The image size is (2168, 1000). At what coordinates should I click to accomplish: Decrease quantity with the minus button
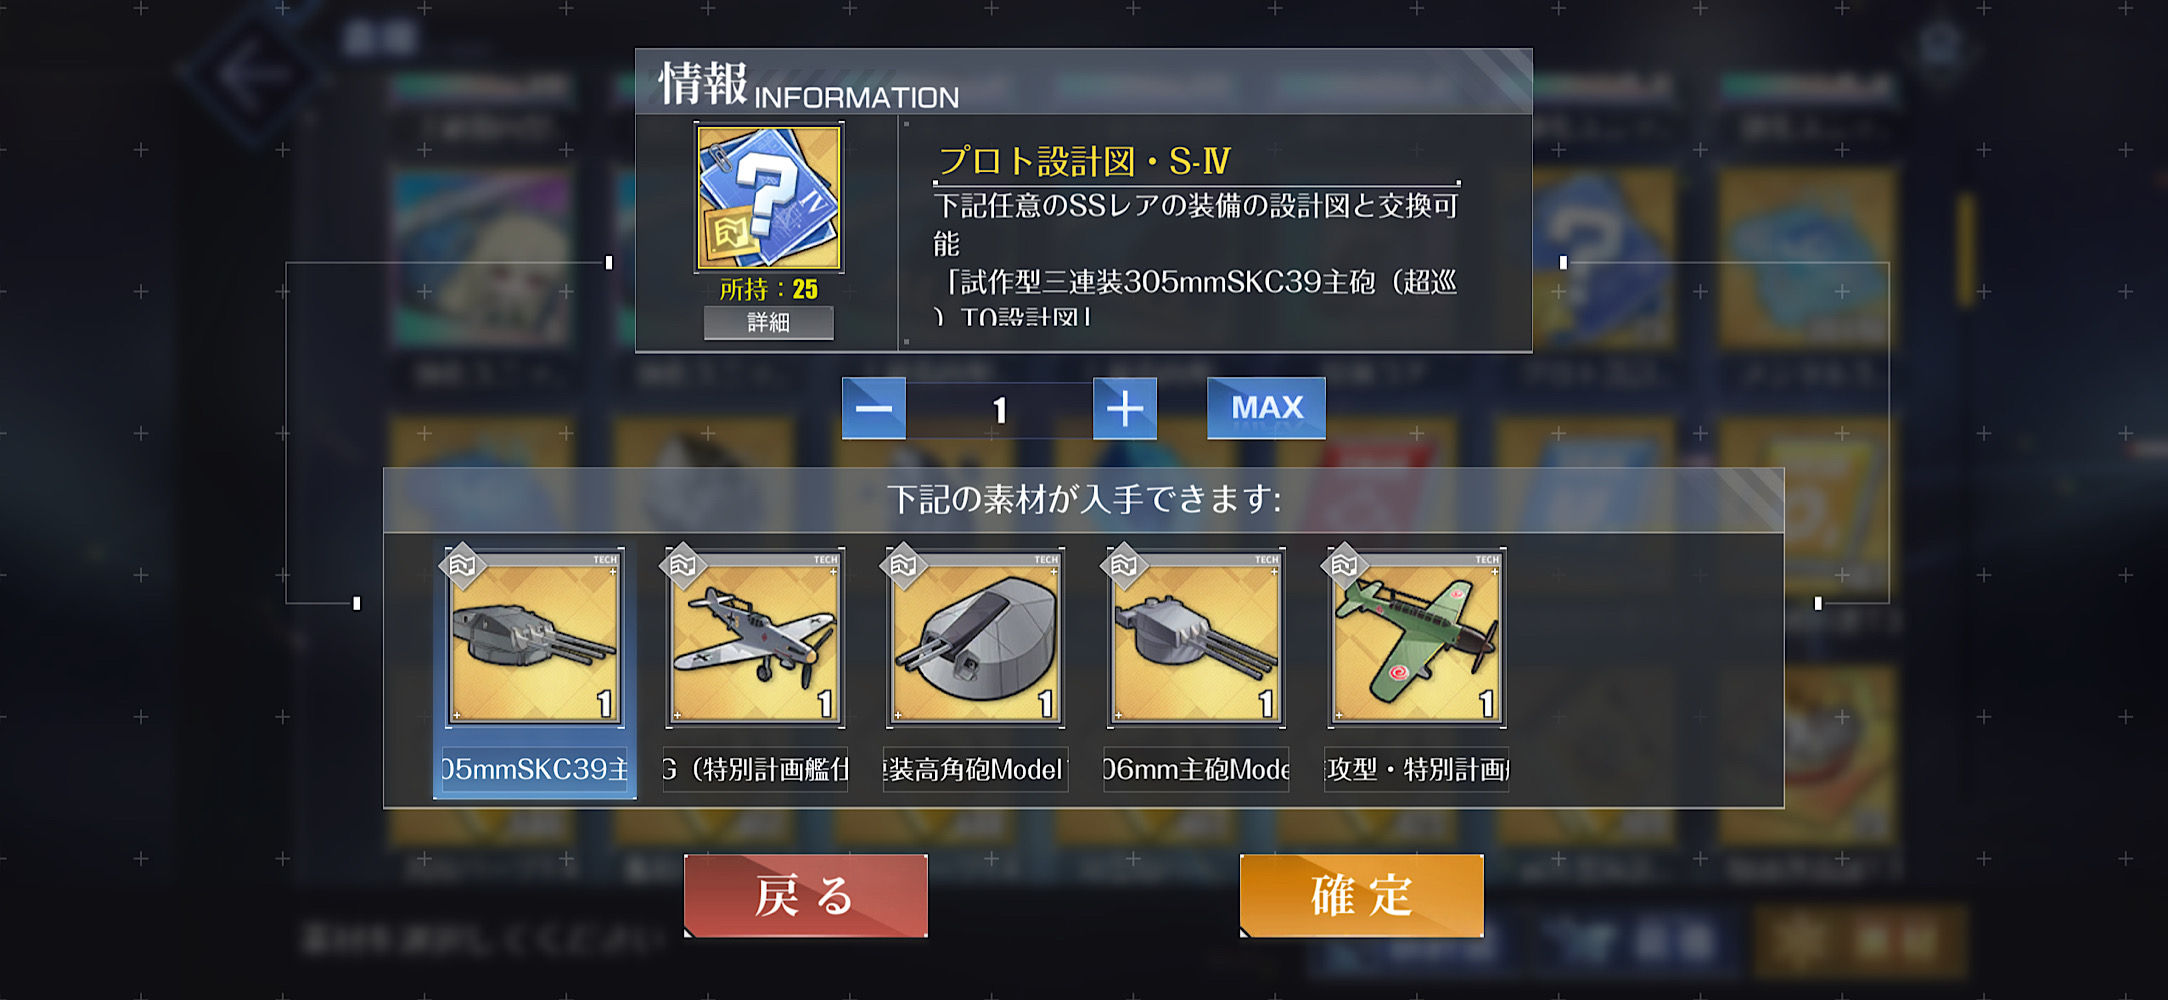(874, 408)
